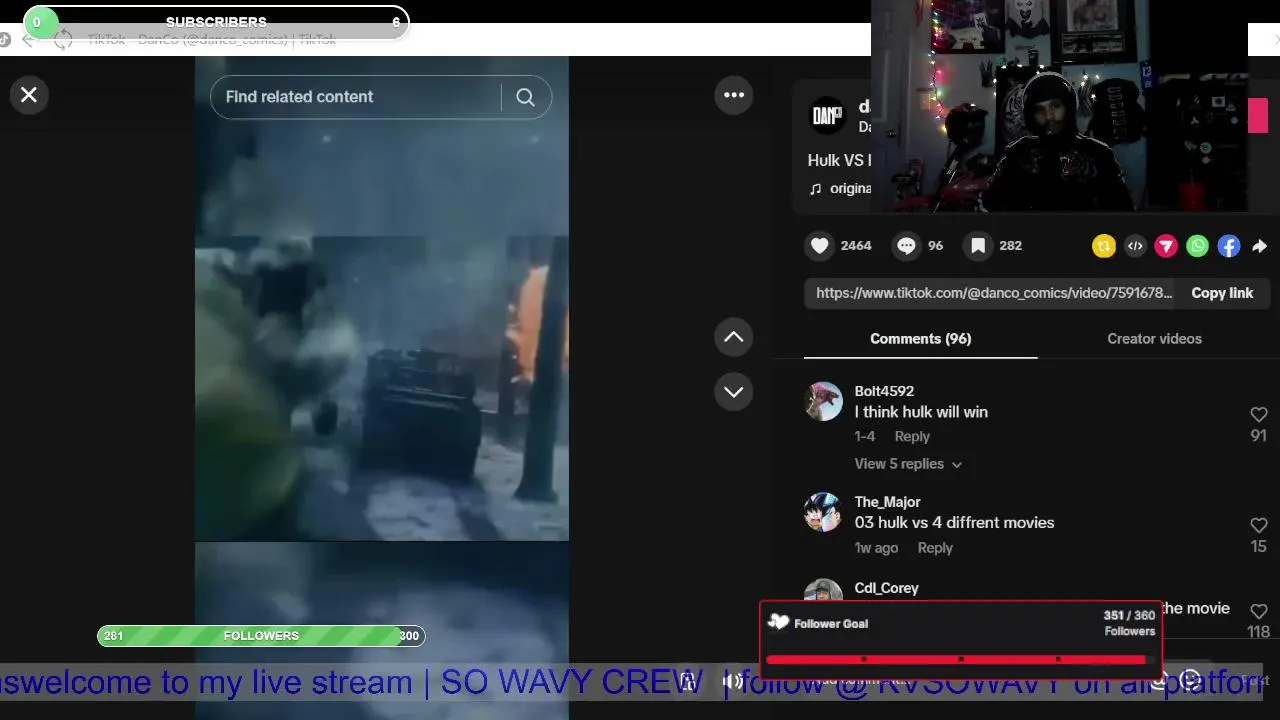This screenshot has width=1280, height=720.
Task: Open the three-dot more options menu
Action: (x=734, y=95)
